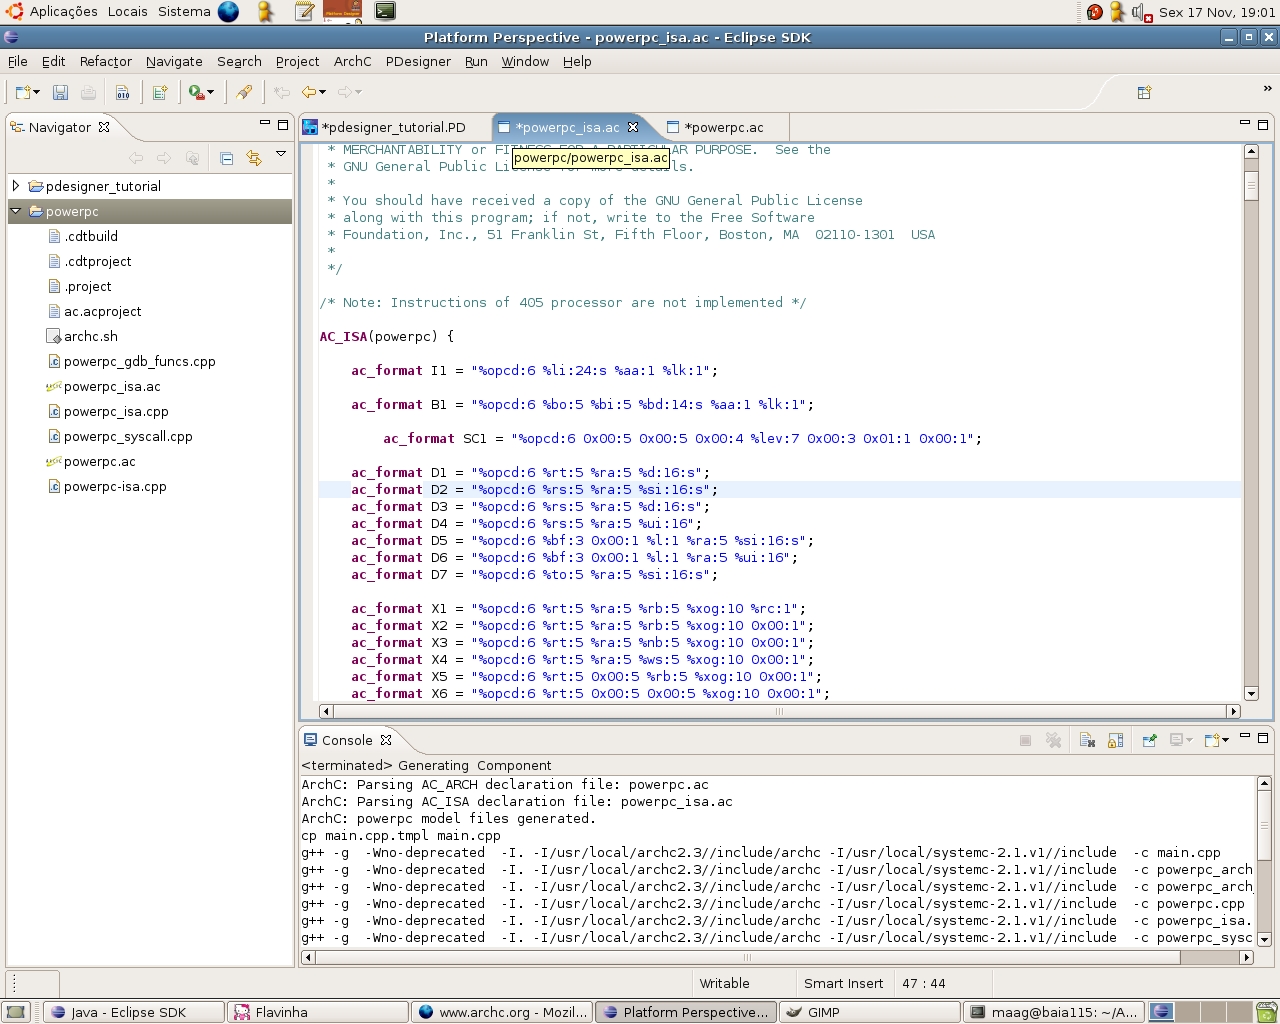Open the ArchC menu
Screen dimensions: 1280x1024
[352, 61]
